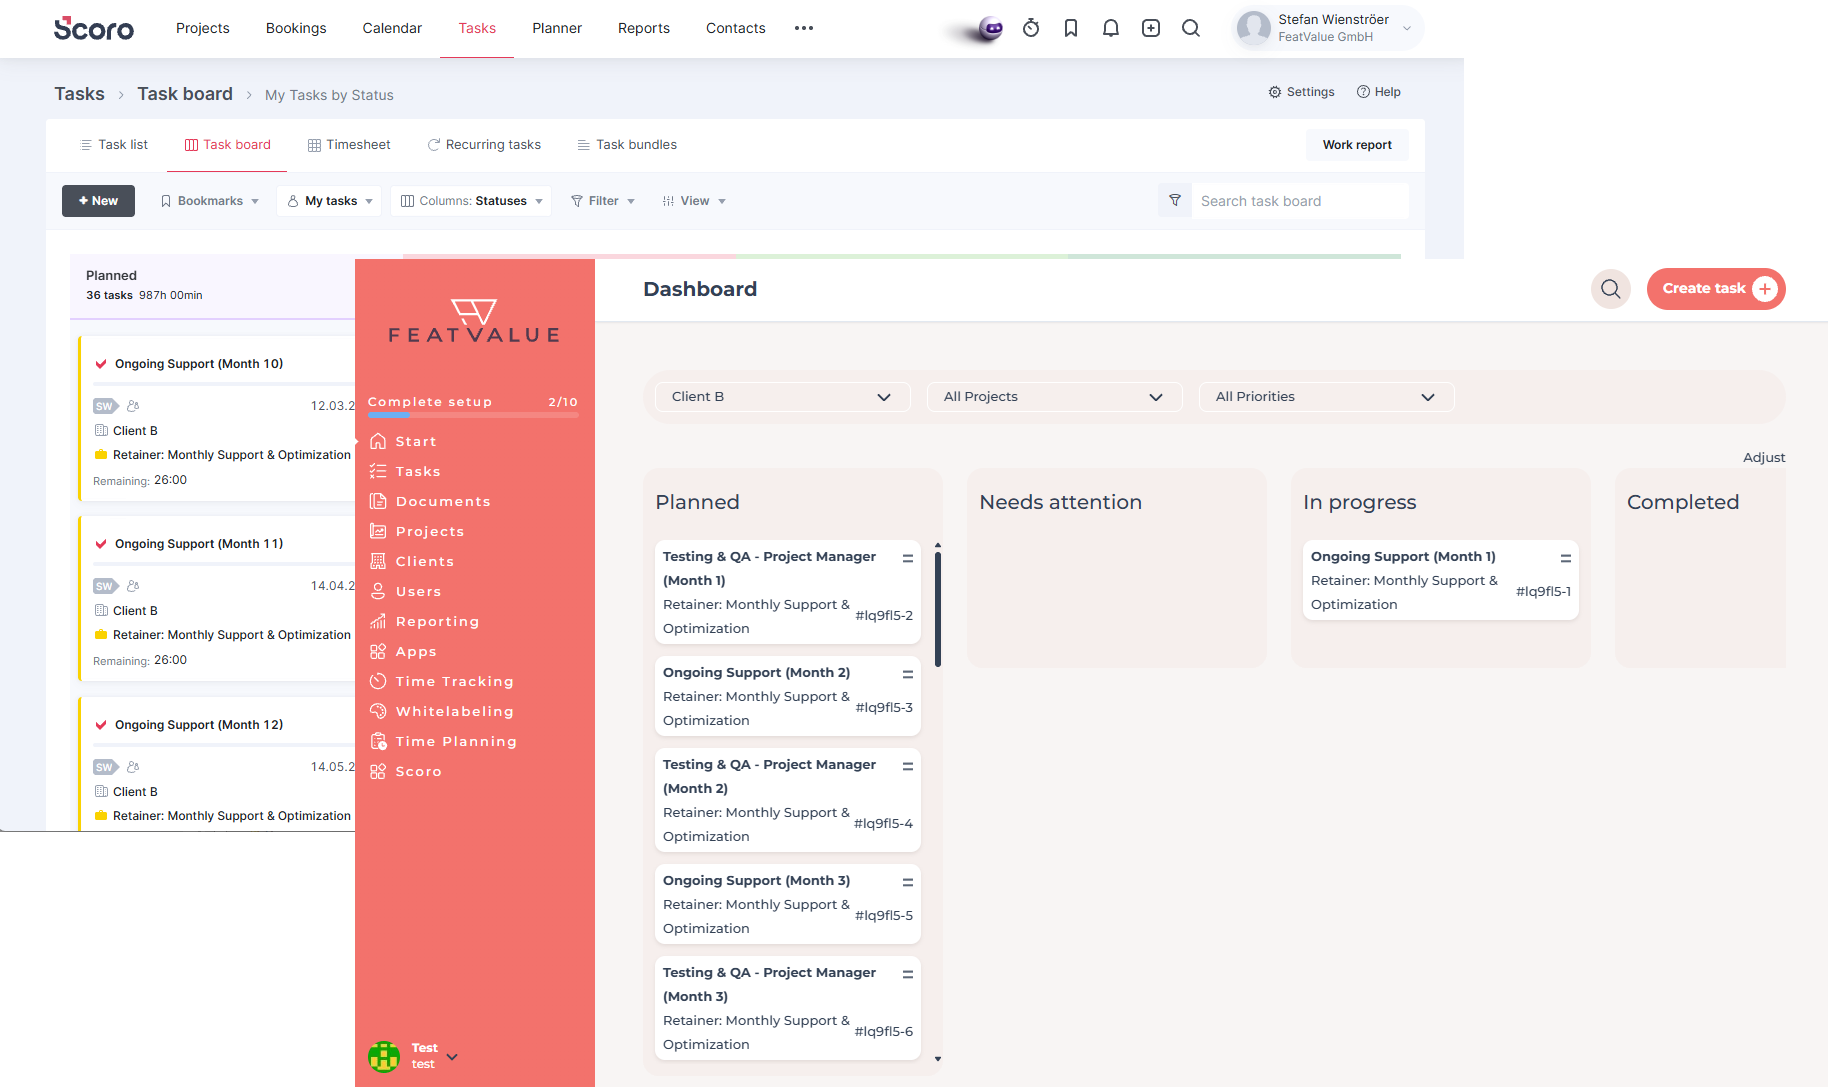Open the more menu (three dots) in Scoro navigation
The height and width of the screenshot is (1087, 1828).
[x=804, y=28]
